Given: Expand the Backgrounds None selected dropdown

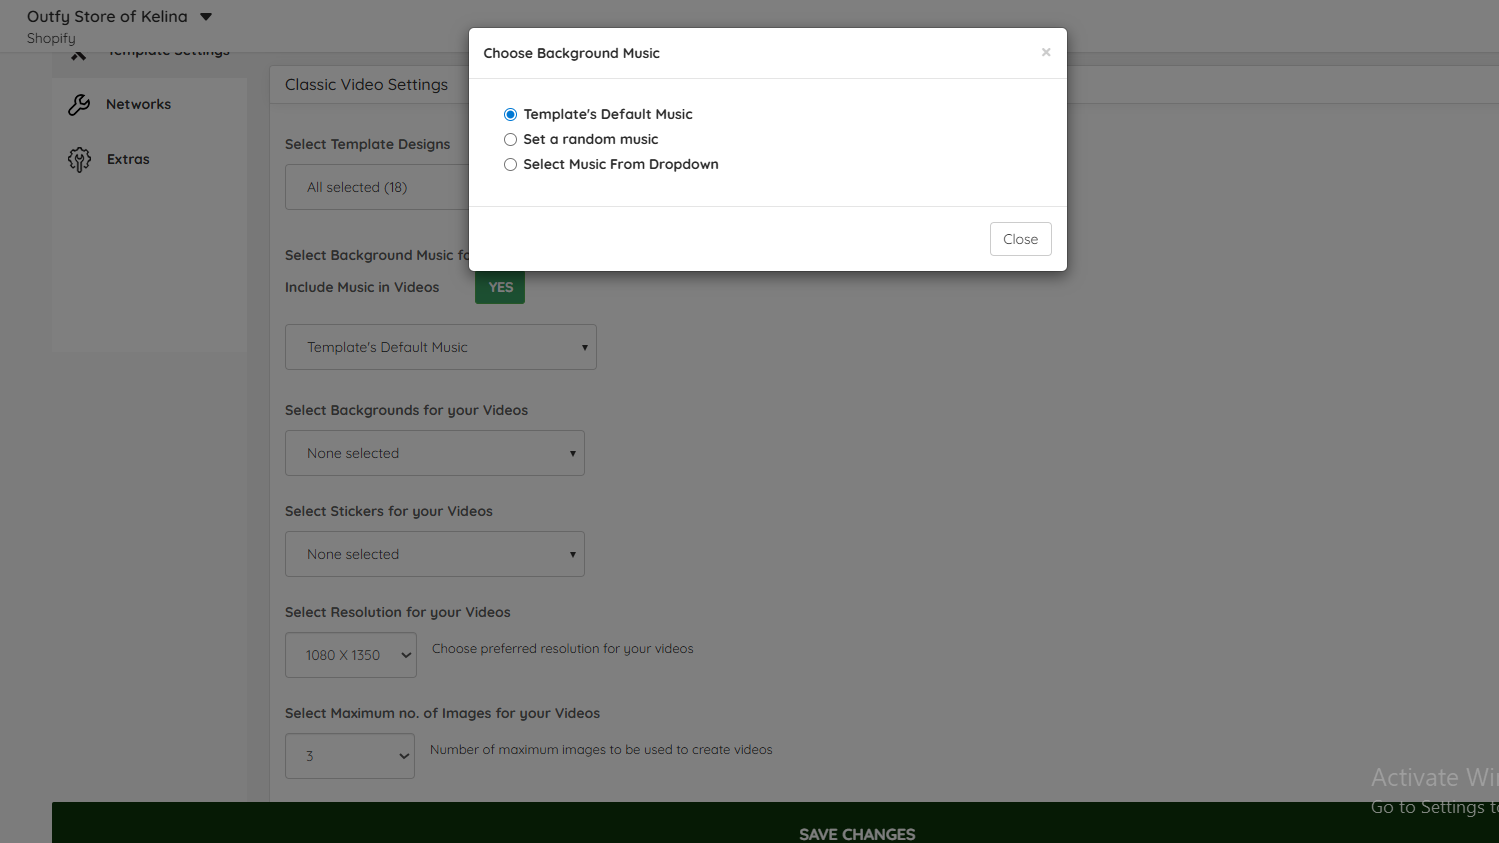Looking at the screenshot, I should click(x=435, y=453).
